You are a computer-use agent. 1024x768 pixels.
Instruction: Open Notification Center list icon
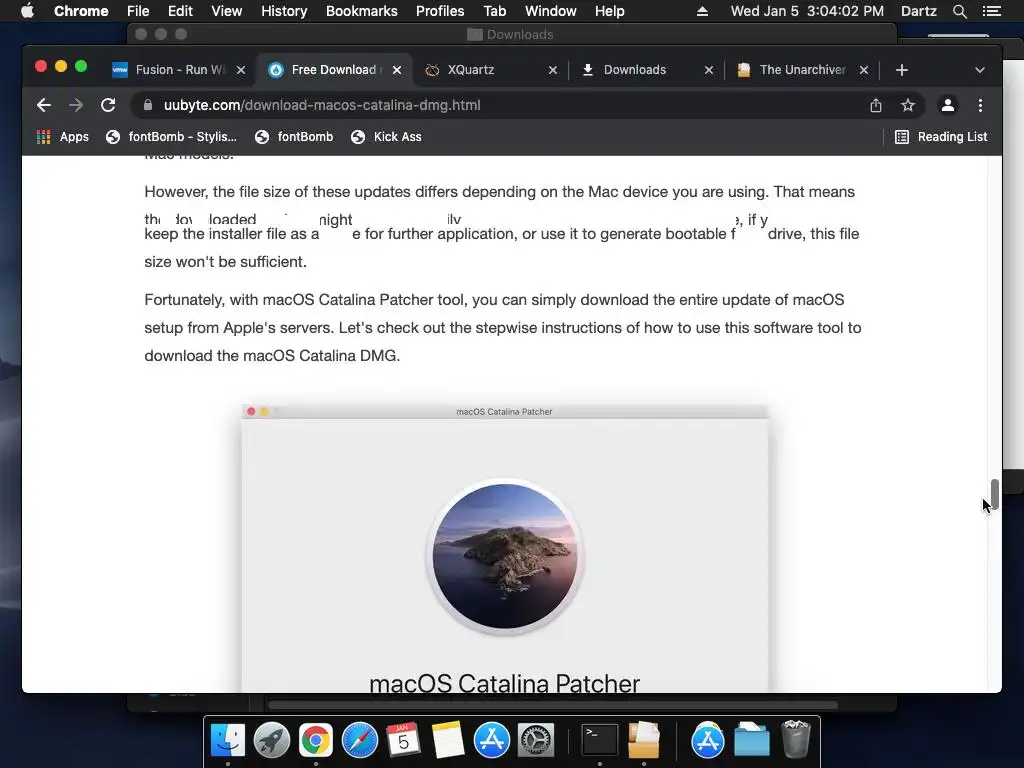[x=991, y=11]
